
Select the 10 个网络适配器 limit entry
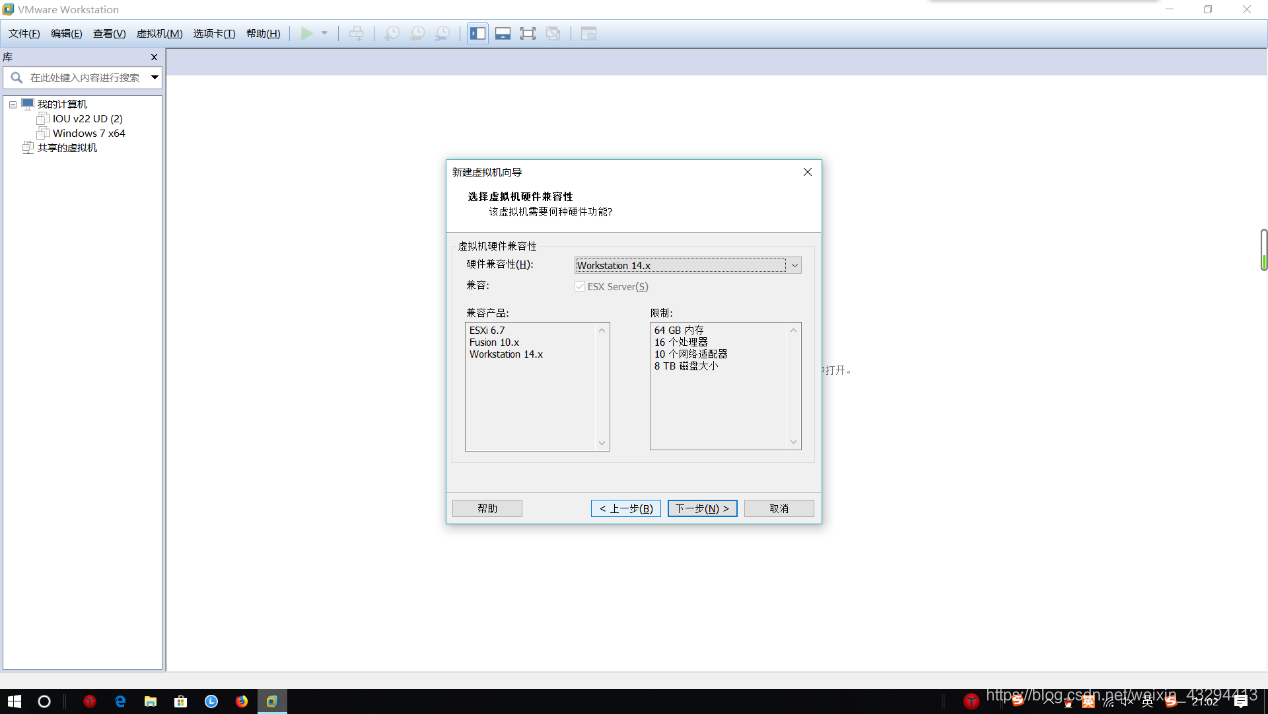coord(691,354)
